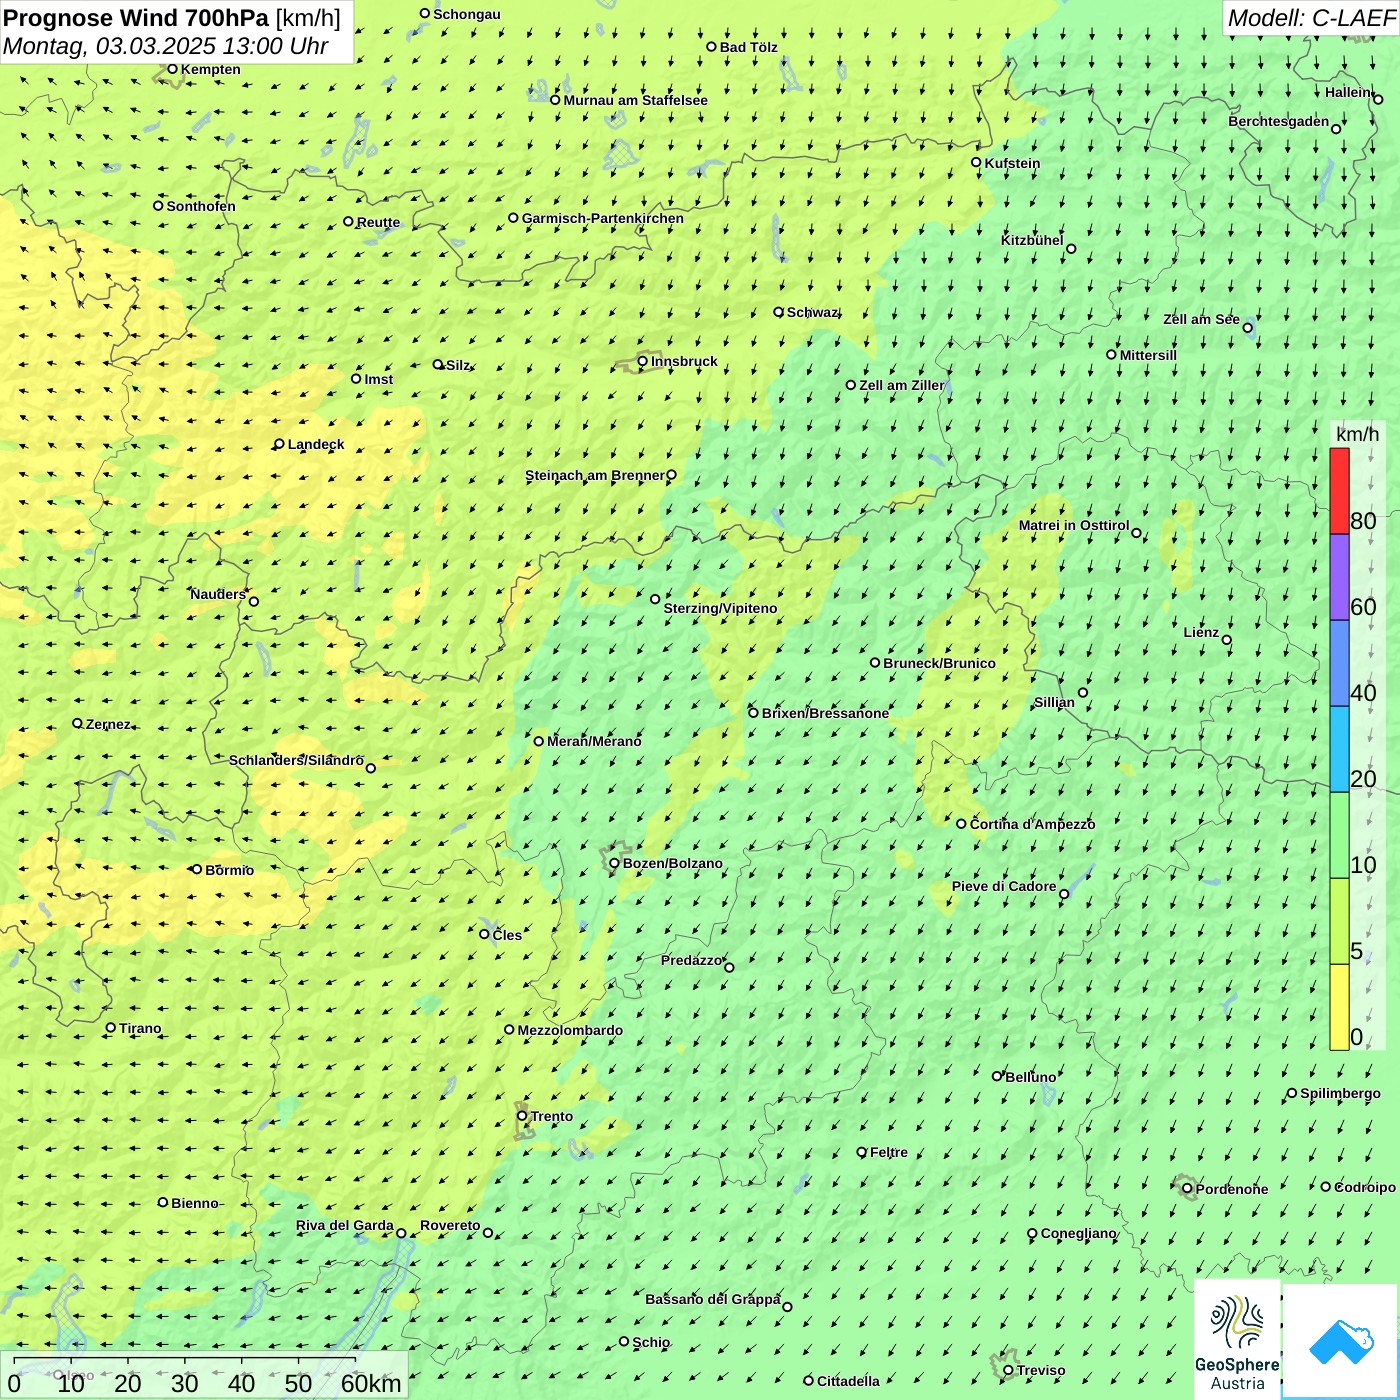
Task: Click the 'Garmisch-Partenkirchen' map label
Action: pos(603,218)
